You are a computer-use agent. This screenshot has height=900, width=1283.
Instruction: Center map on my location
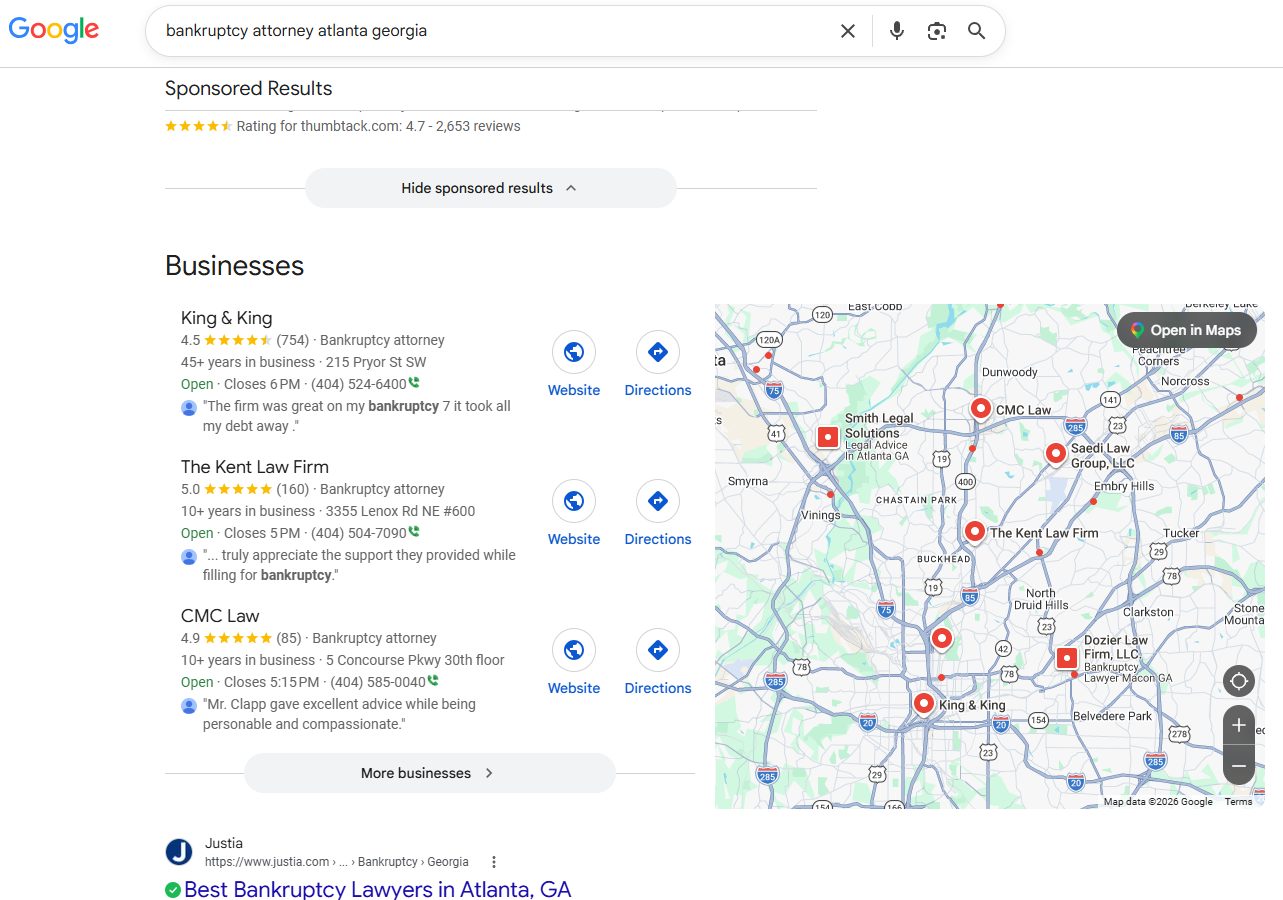(1239, 681)
